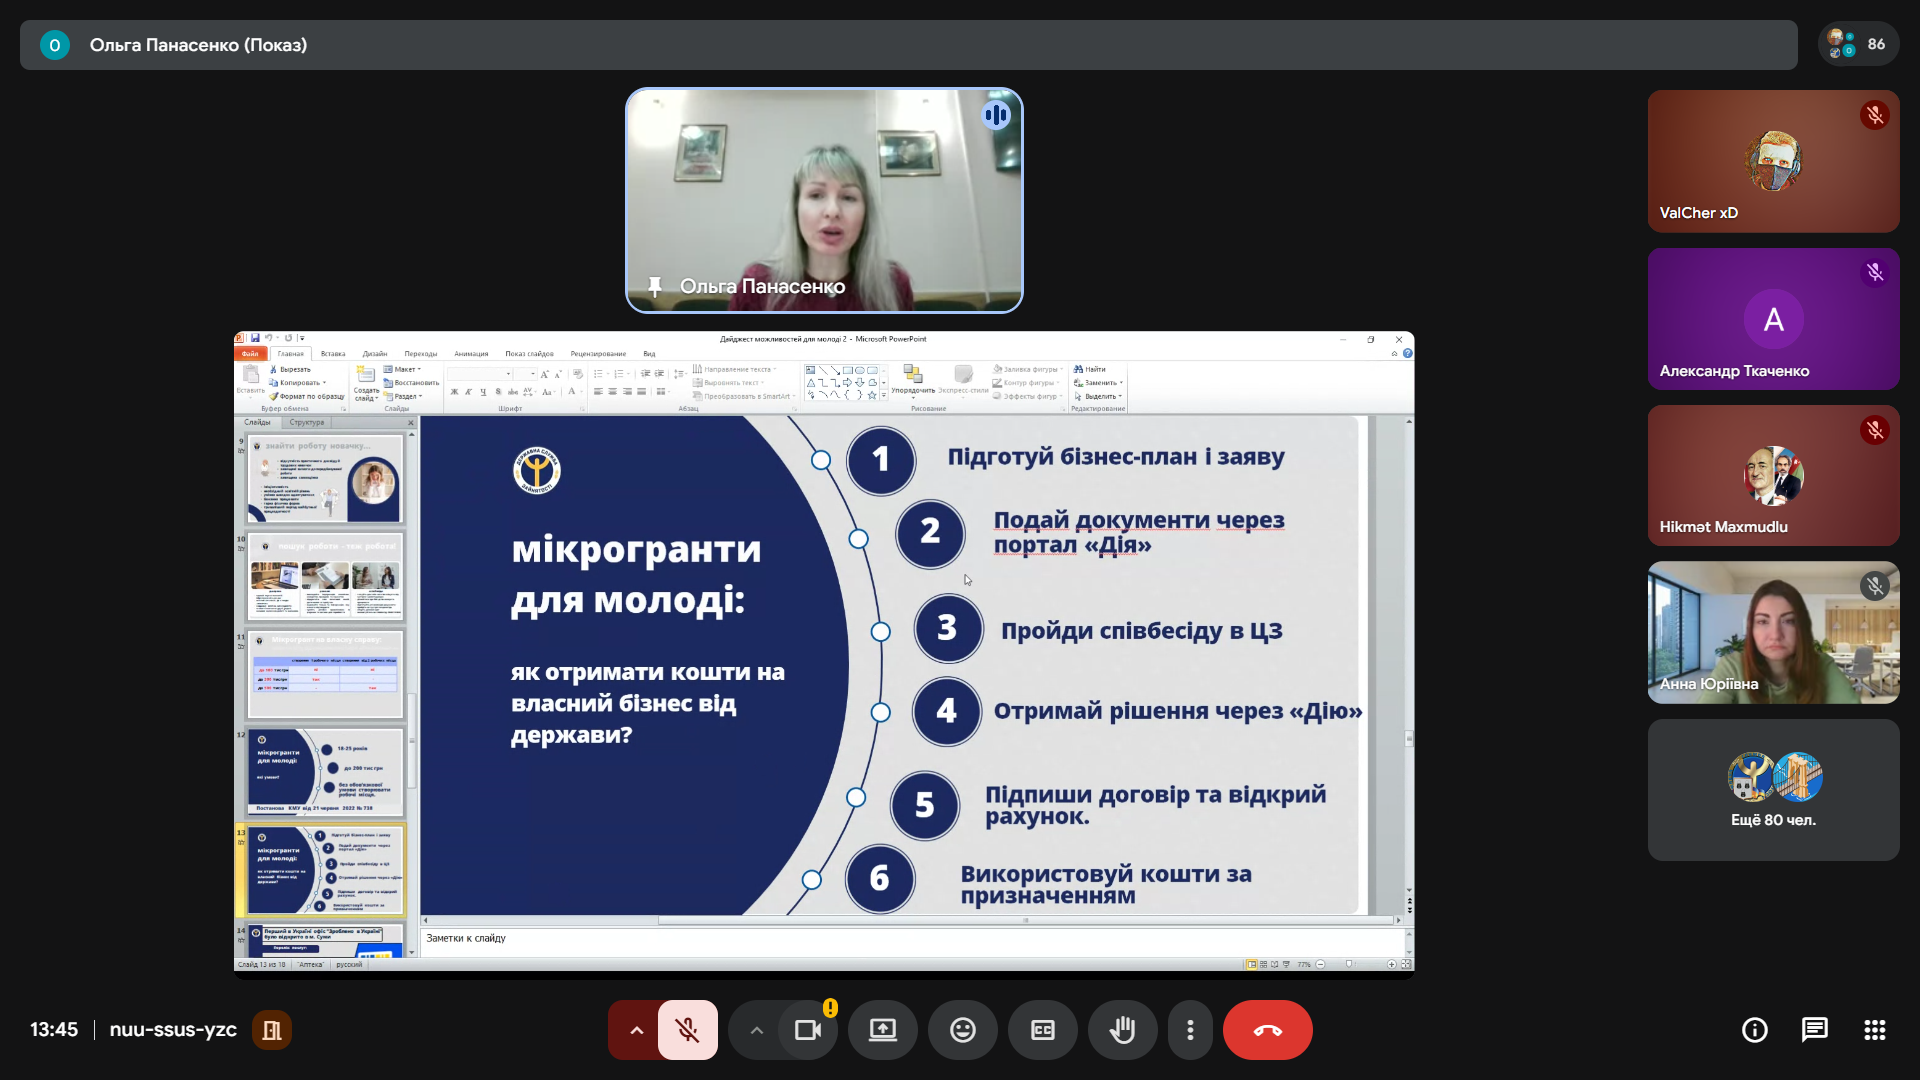Open the "Ещё 80 чел." participants tile

coord(1773,790)
